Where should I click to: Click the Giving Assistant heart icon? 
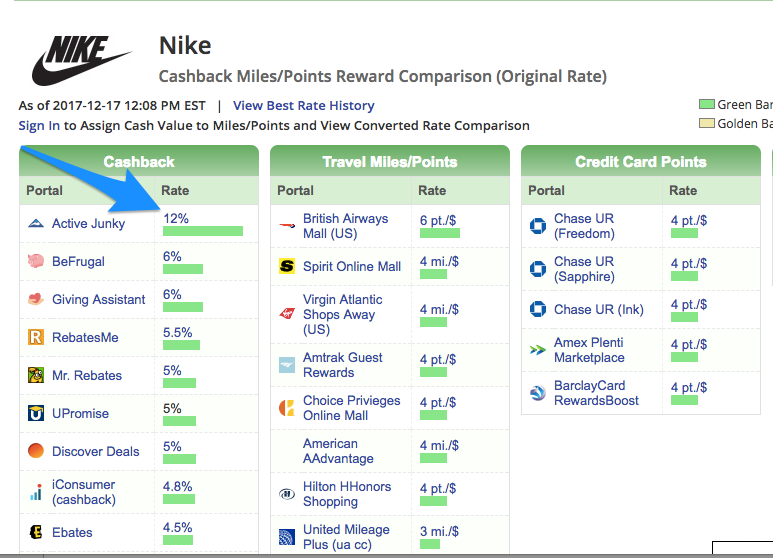click(x=36, y=299)
